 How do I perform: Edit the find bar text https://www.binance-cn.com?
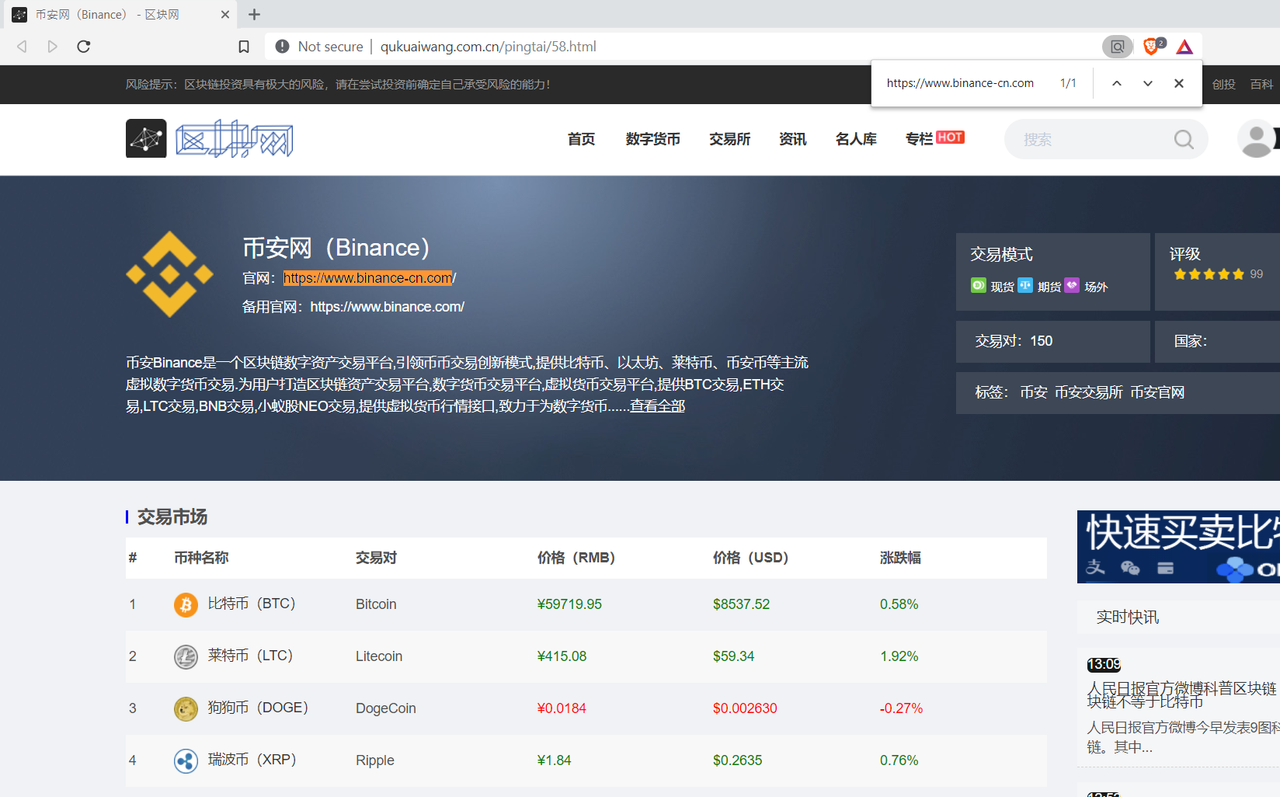(x=960, y=83)
